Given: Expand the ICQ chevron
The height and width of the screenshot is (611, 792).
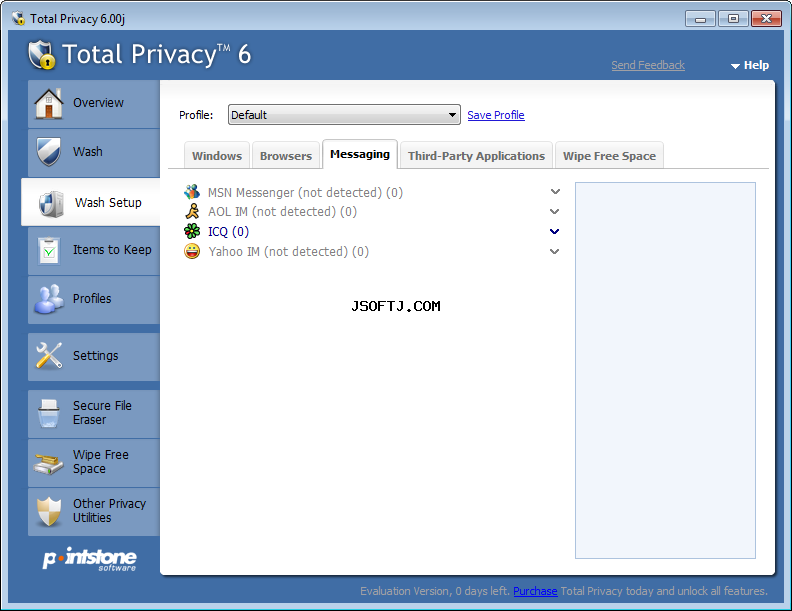Looking at the screenshot, I should 555,231.
